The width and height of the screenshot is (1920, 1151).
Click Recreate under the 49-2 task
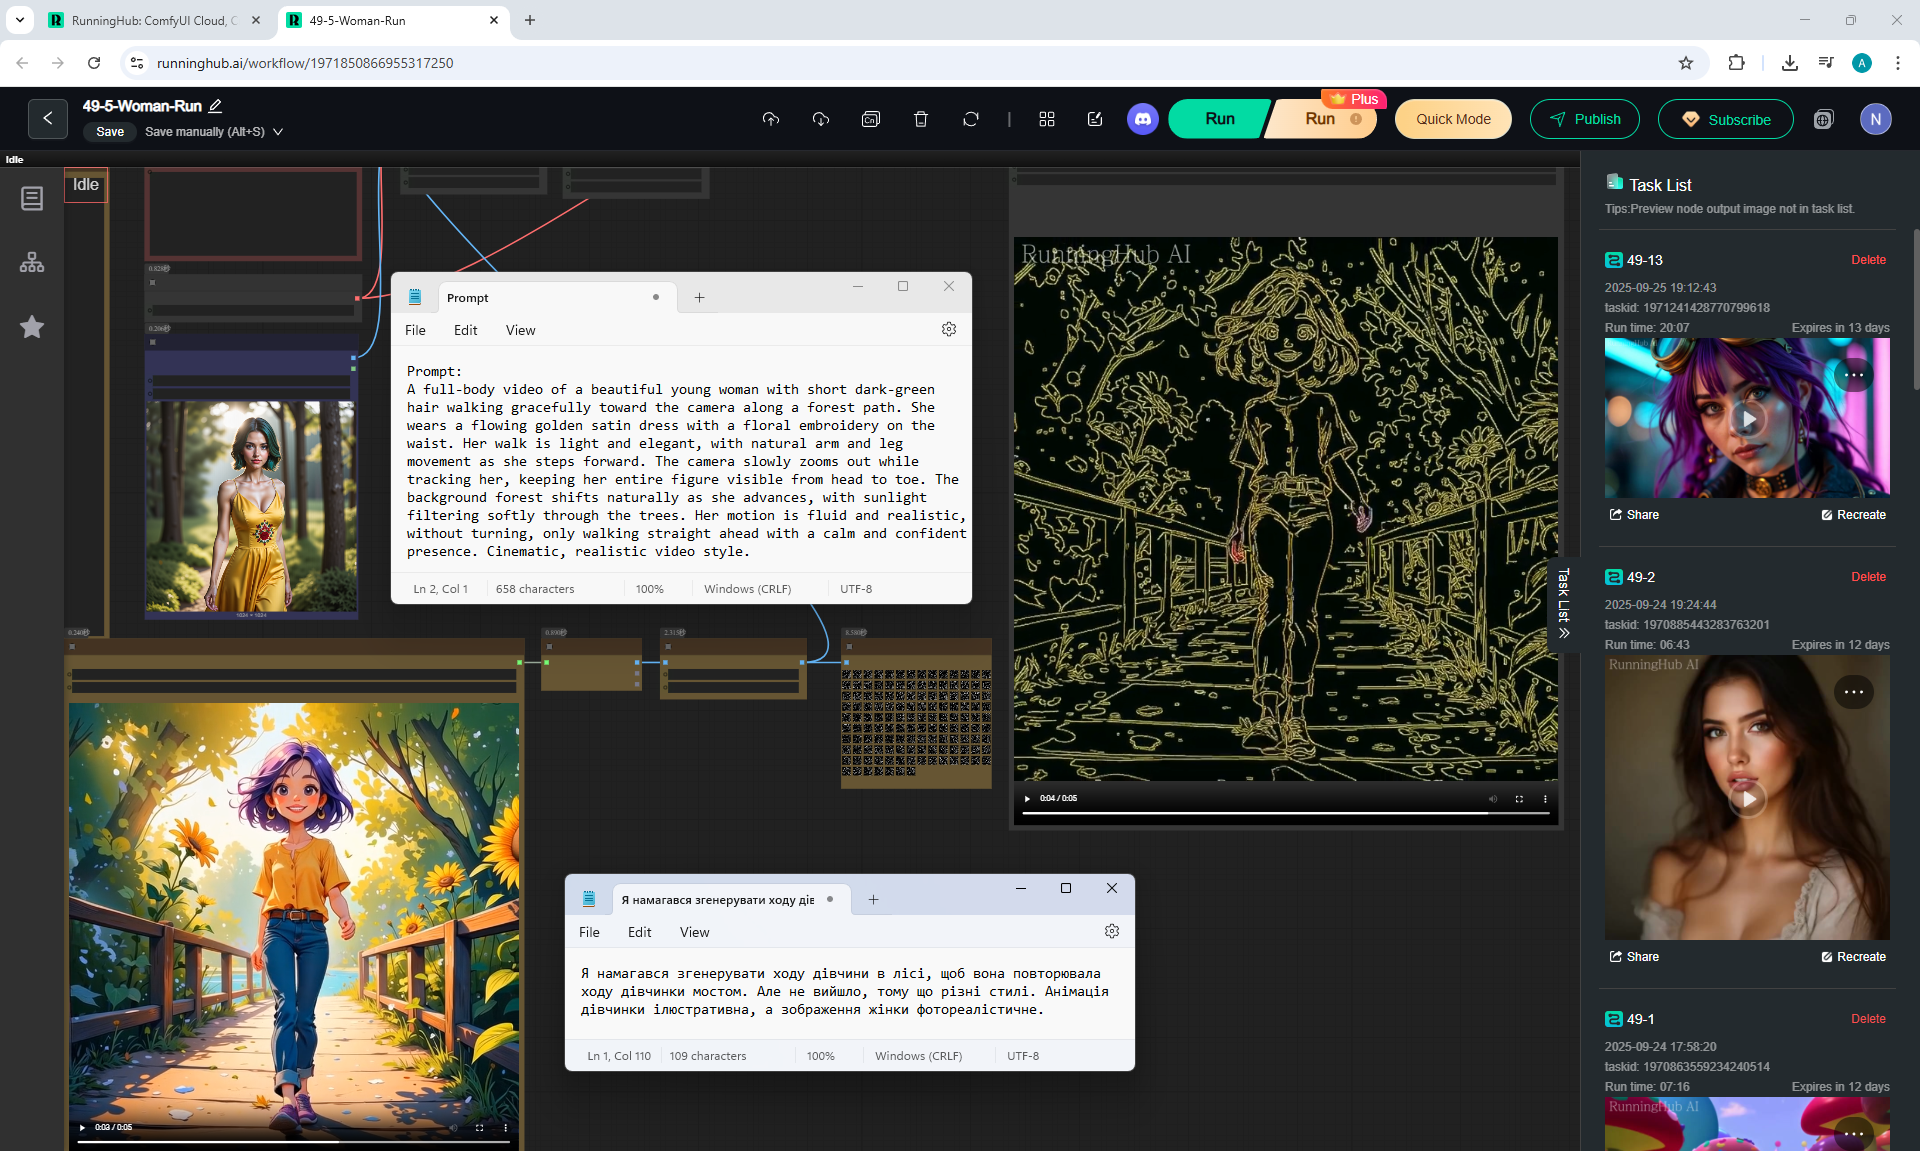point(1853,957)
